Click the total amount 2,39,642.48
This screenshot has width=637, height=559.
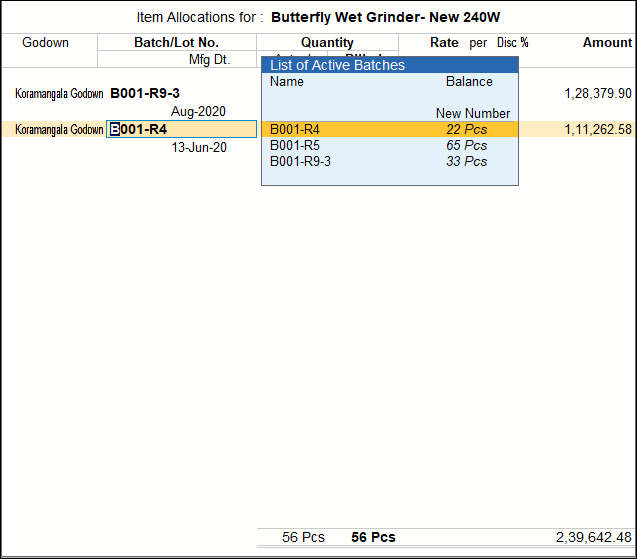tap(594, 537)
